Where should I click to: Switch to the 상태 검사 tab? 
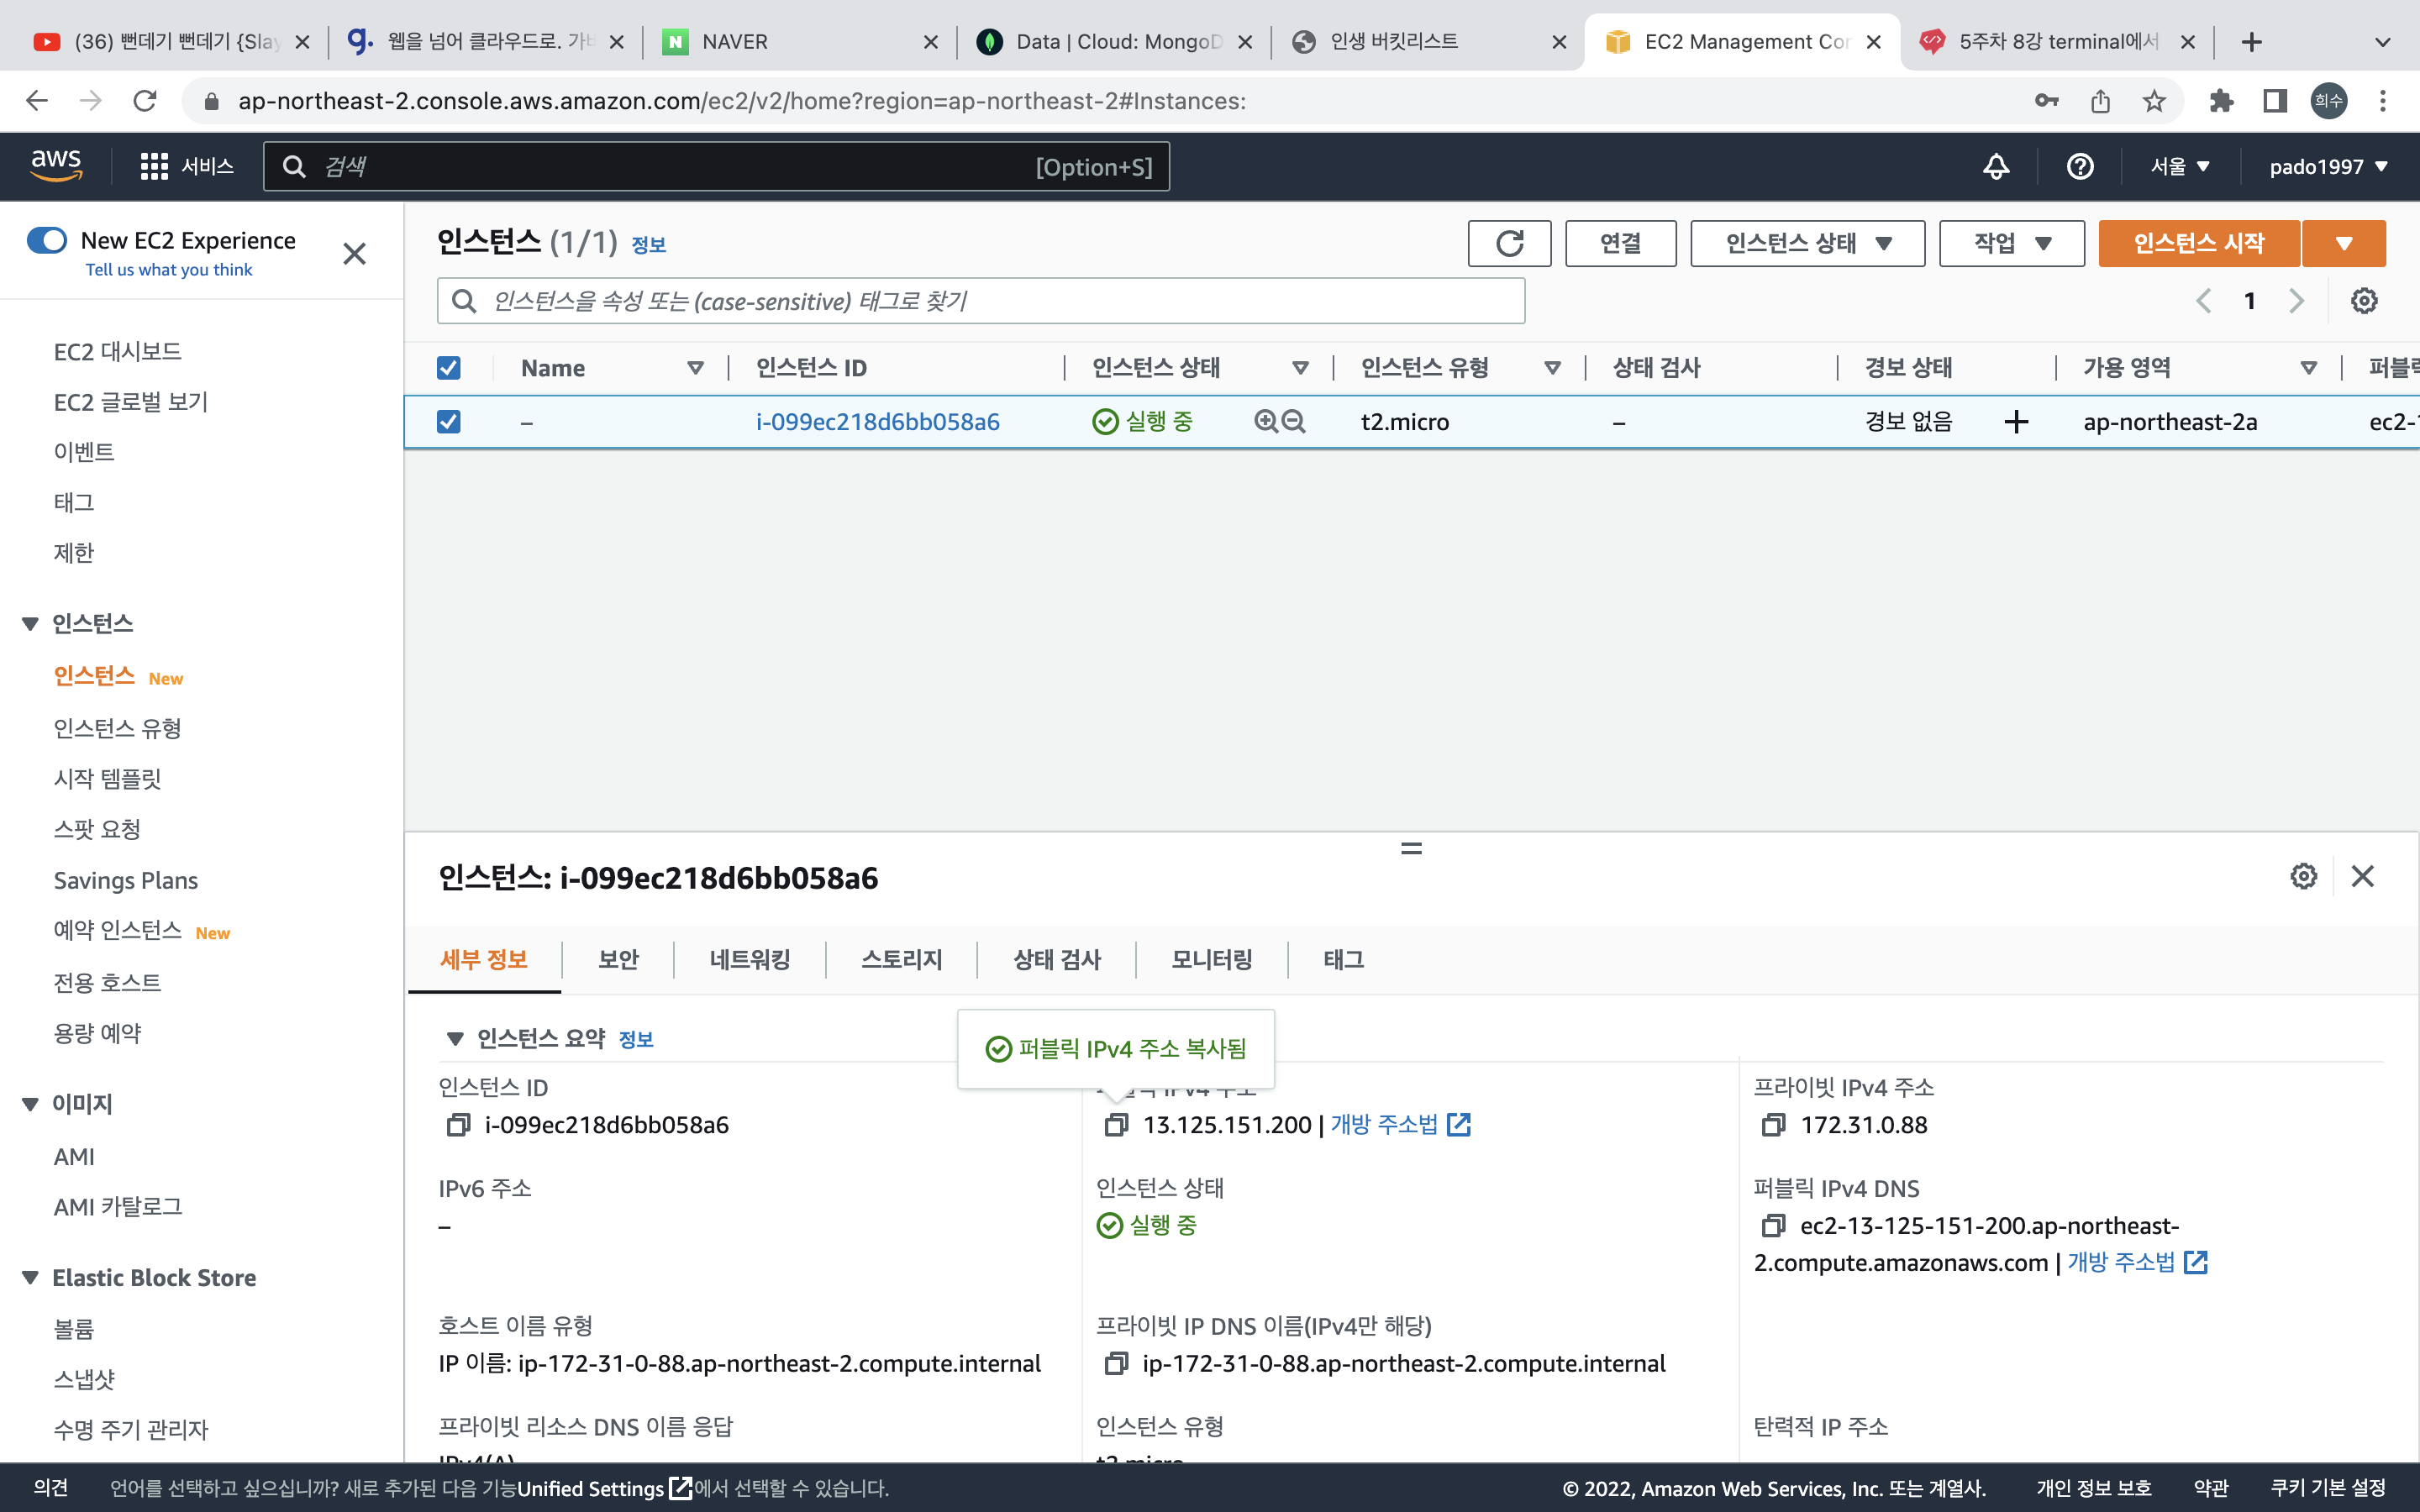tap(1056, 960)
